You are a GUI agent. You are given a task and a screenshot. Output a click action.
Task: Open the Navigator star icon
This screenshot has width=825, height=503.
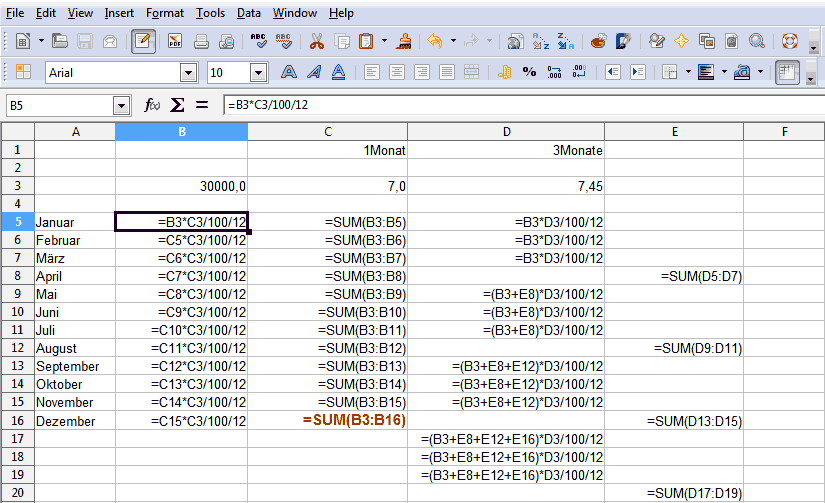coord(681,41)
